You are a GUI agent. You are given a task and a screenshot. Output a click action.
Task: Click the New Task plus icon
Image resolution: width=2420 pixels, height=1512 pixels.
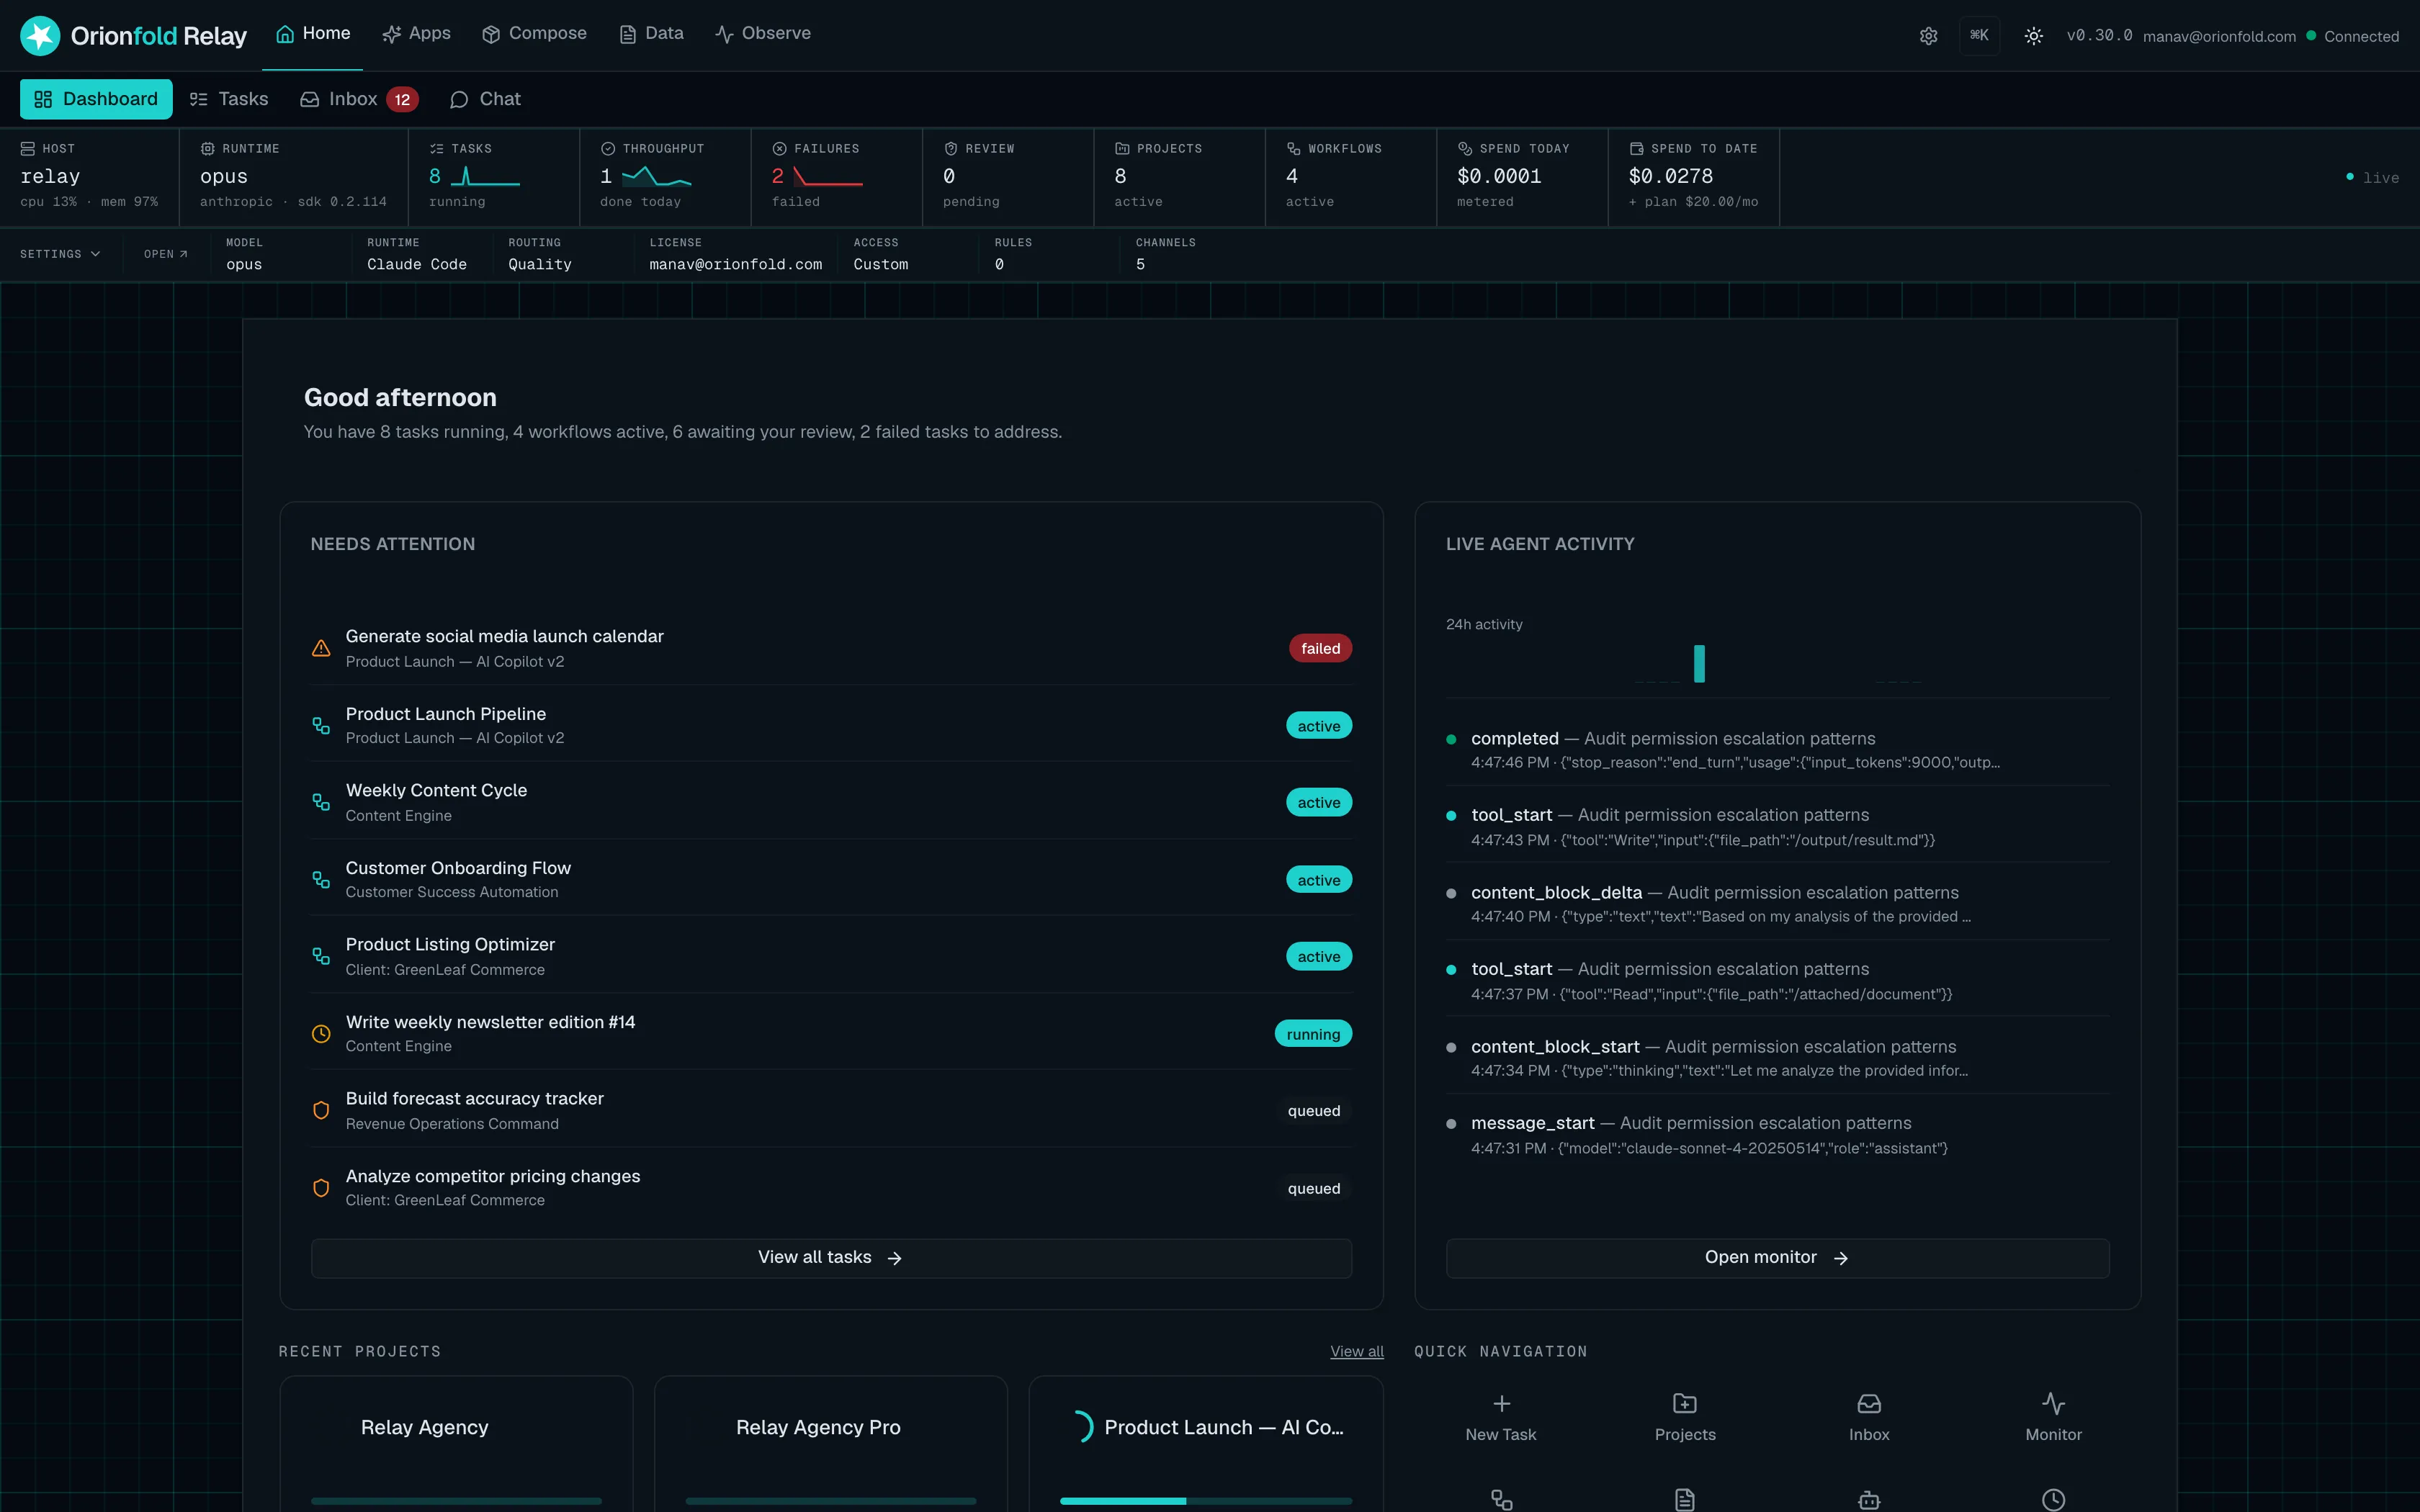click(x=1501, y=1403)
